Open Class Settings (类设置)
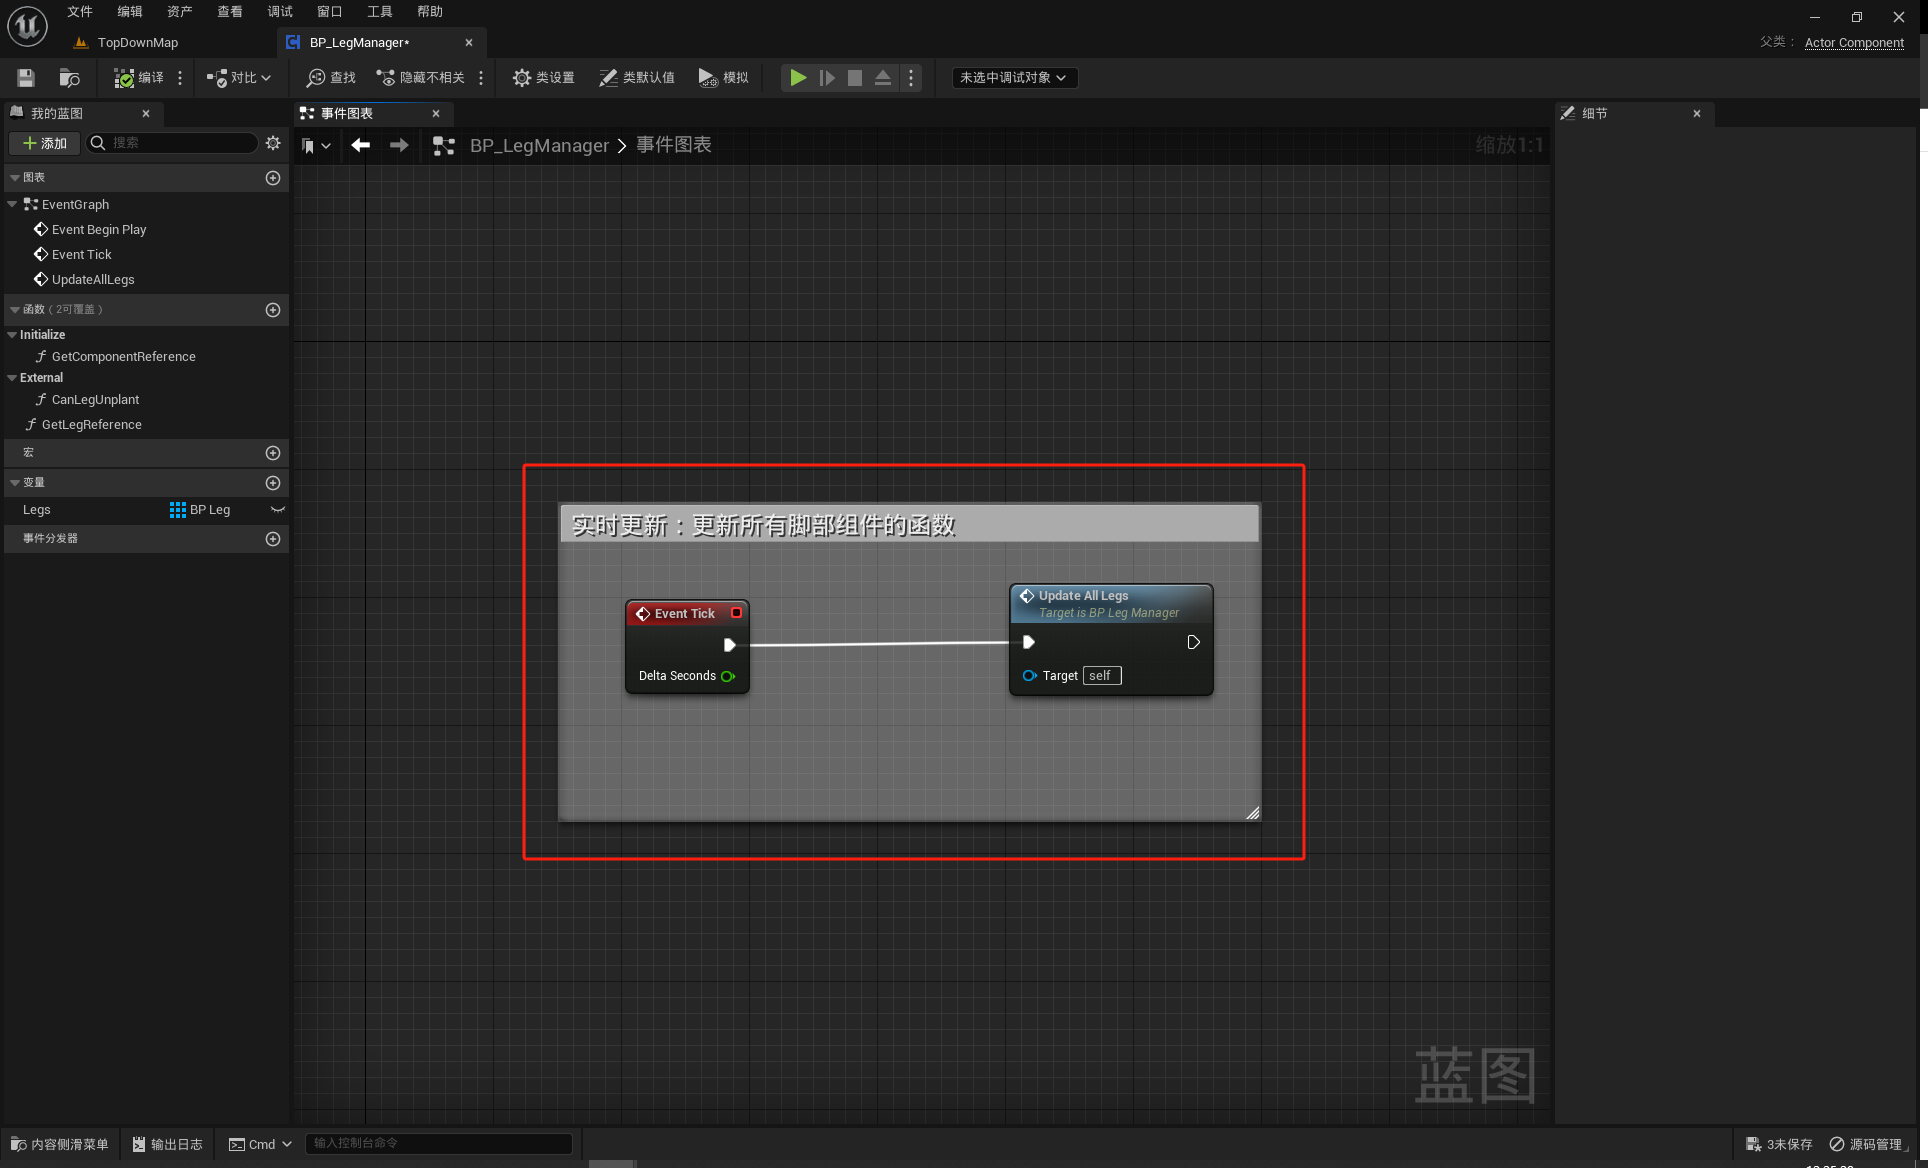The height and width of the screenshot is (1168, 1928). coord(543,77)
